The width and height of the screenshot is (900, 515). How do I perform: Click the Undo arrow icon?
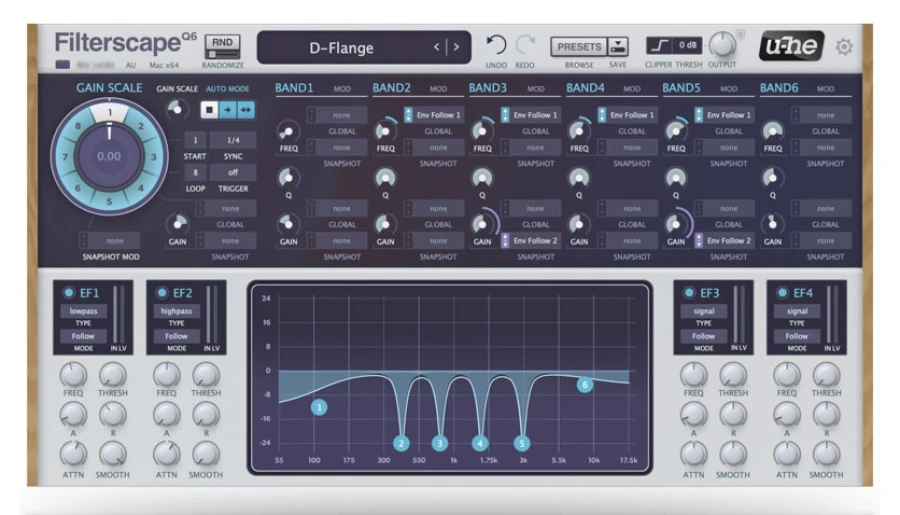[496, 45]
